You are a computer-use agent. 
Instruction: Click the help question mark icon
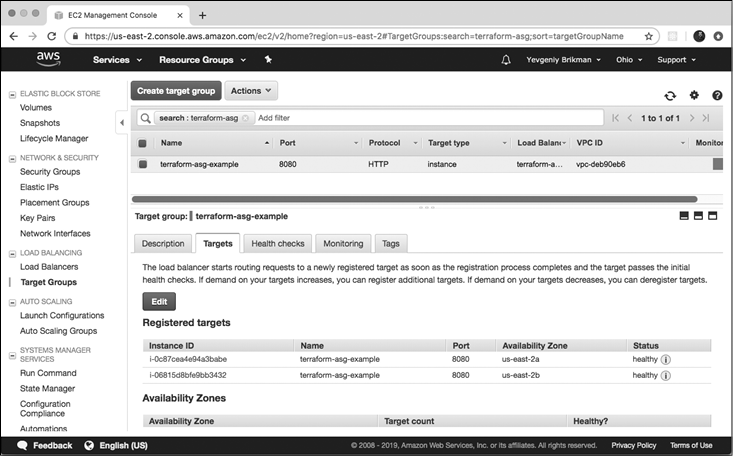pyautogui.click(x=717, y=95)
